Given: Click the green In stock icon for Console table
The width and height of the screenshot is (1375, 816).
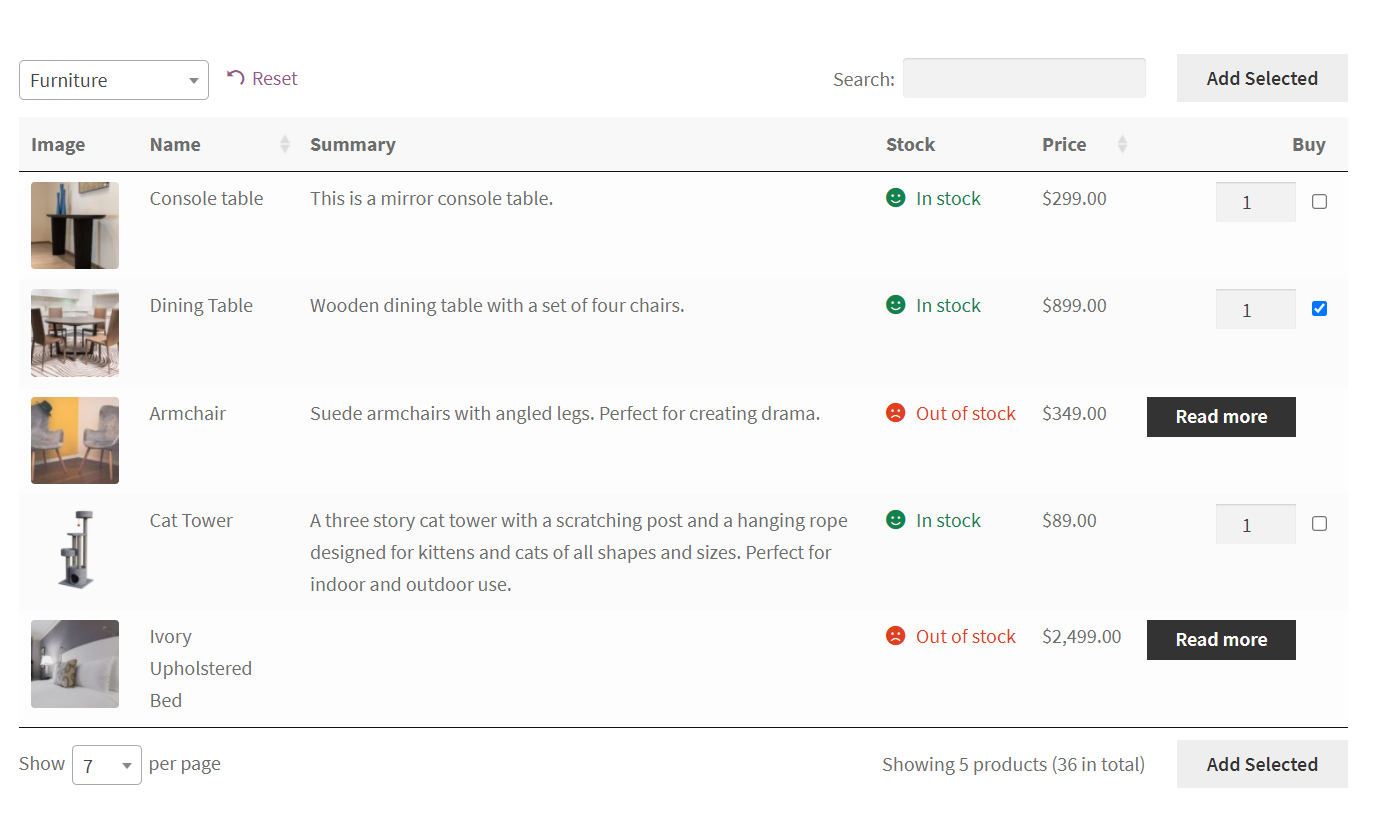Looking at the screenshot, I should click(x=894, y=198).
